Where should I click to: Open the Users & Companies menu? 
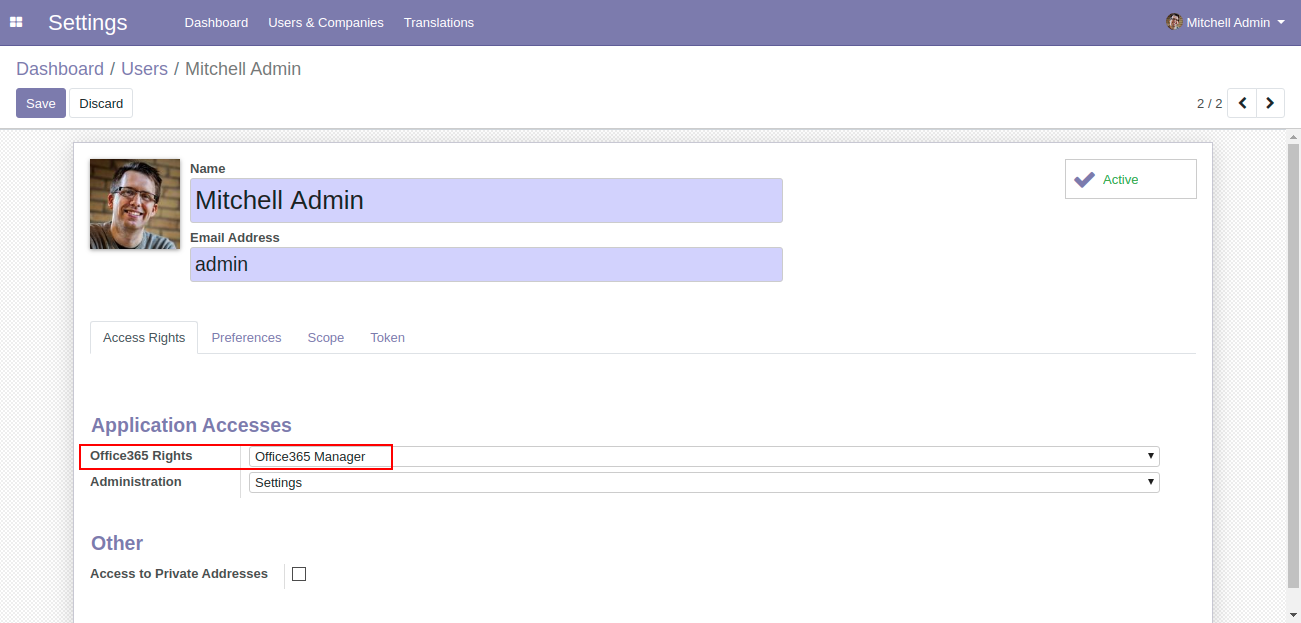(x=326, y=22)
